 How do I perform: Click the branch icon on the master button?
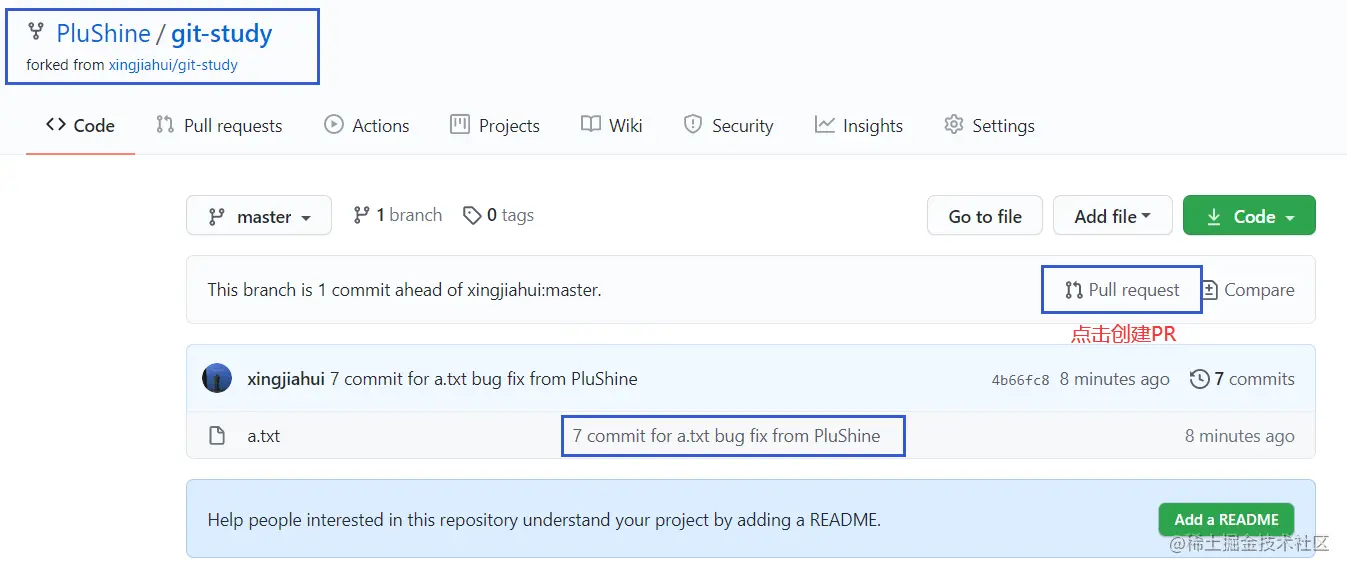(x=216, y=216)
